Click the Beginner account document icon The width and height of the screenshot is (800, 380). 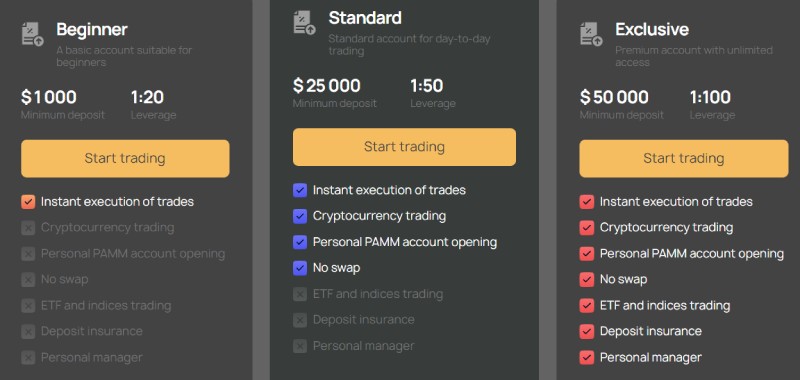[33, 34]
